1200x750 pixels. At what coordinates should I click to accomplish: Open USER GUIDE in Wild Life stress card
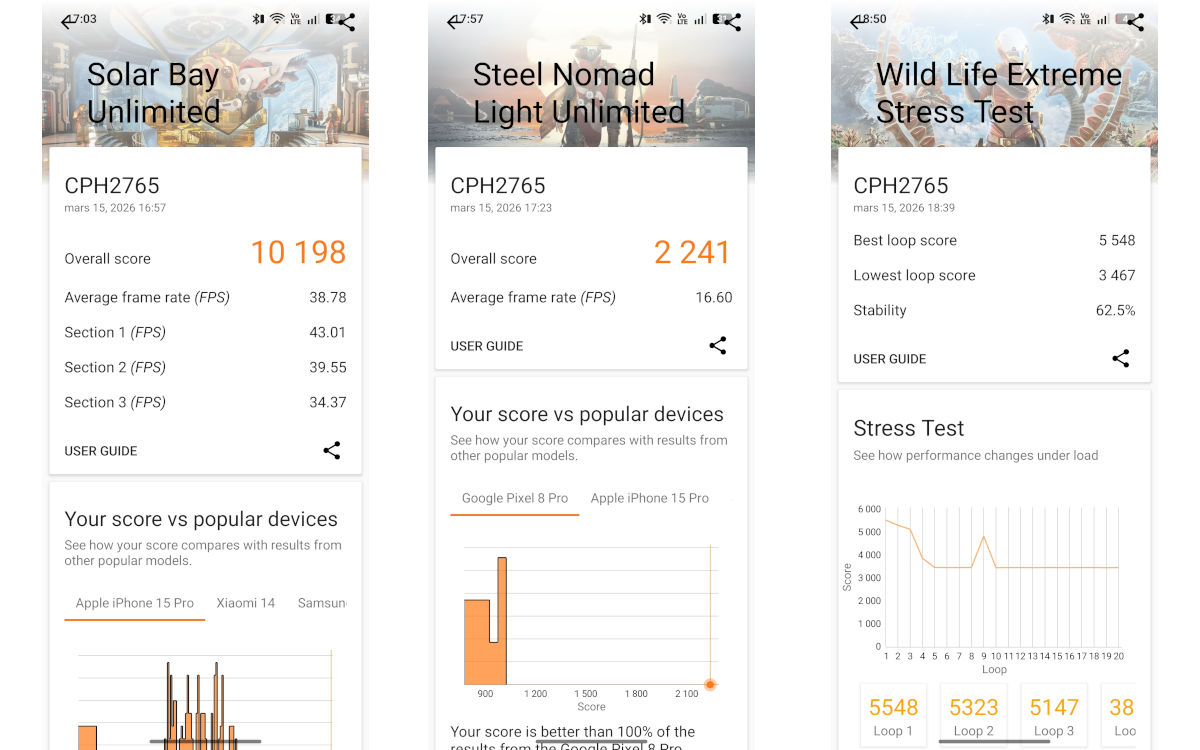[890, 359]
